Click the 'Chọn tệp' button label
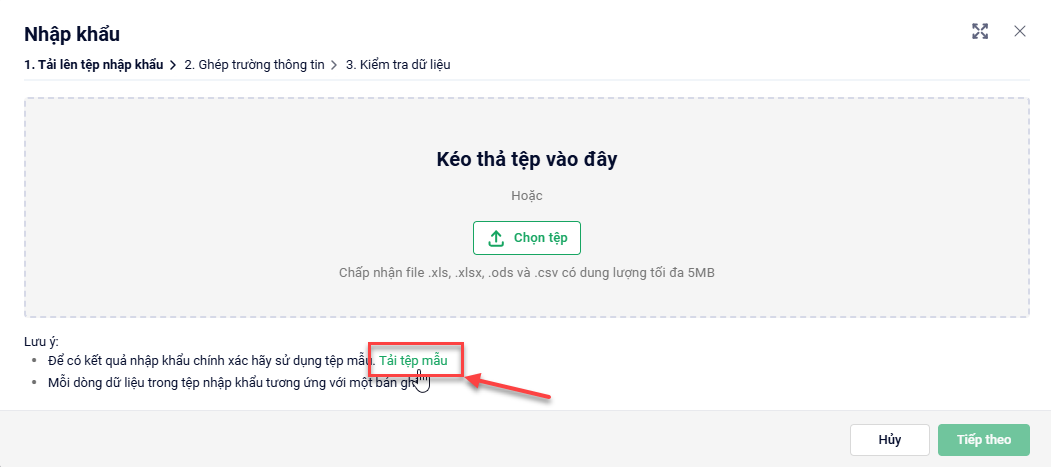The image size is (1051, 467). 540,238
